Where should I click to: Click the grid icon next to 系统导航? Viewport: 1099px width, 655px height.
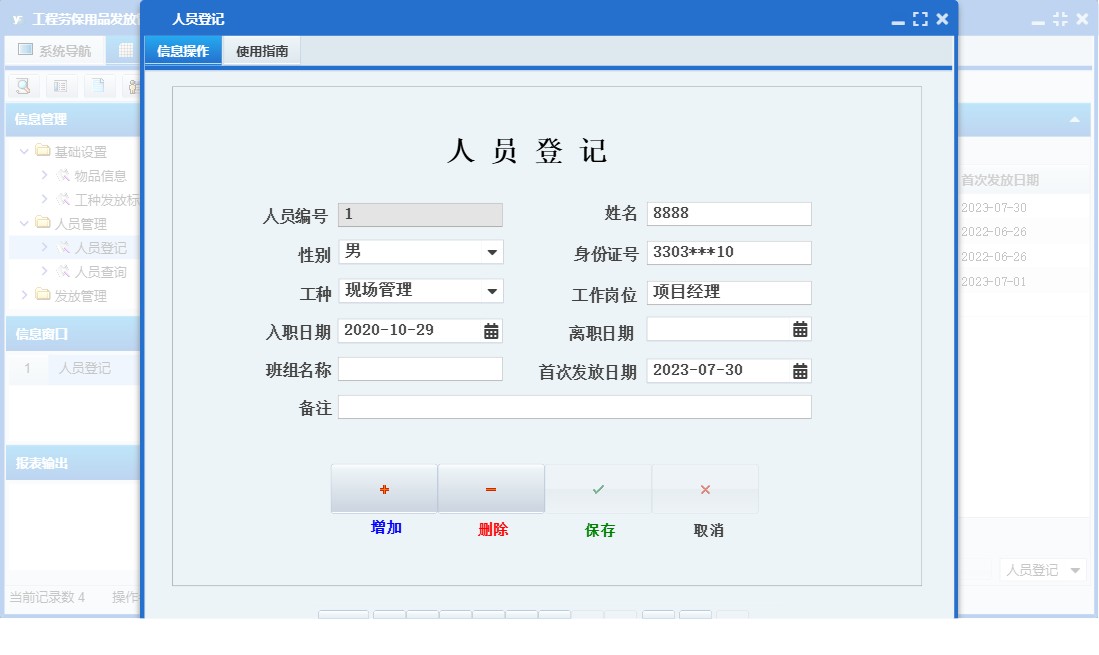coord(123,50)
